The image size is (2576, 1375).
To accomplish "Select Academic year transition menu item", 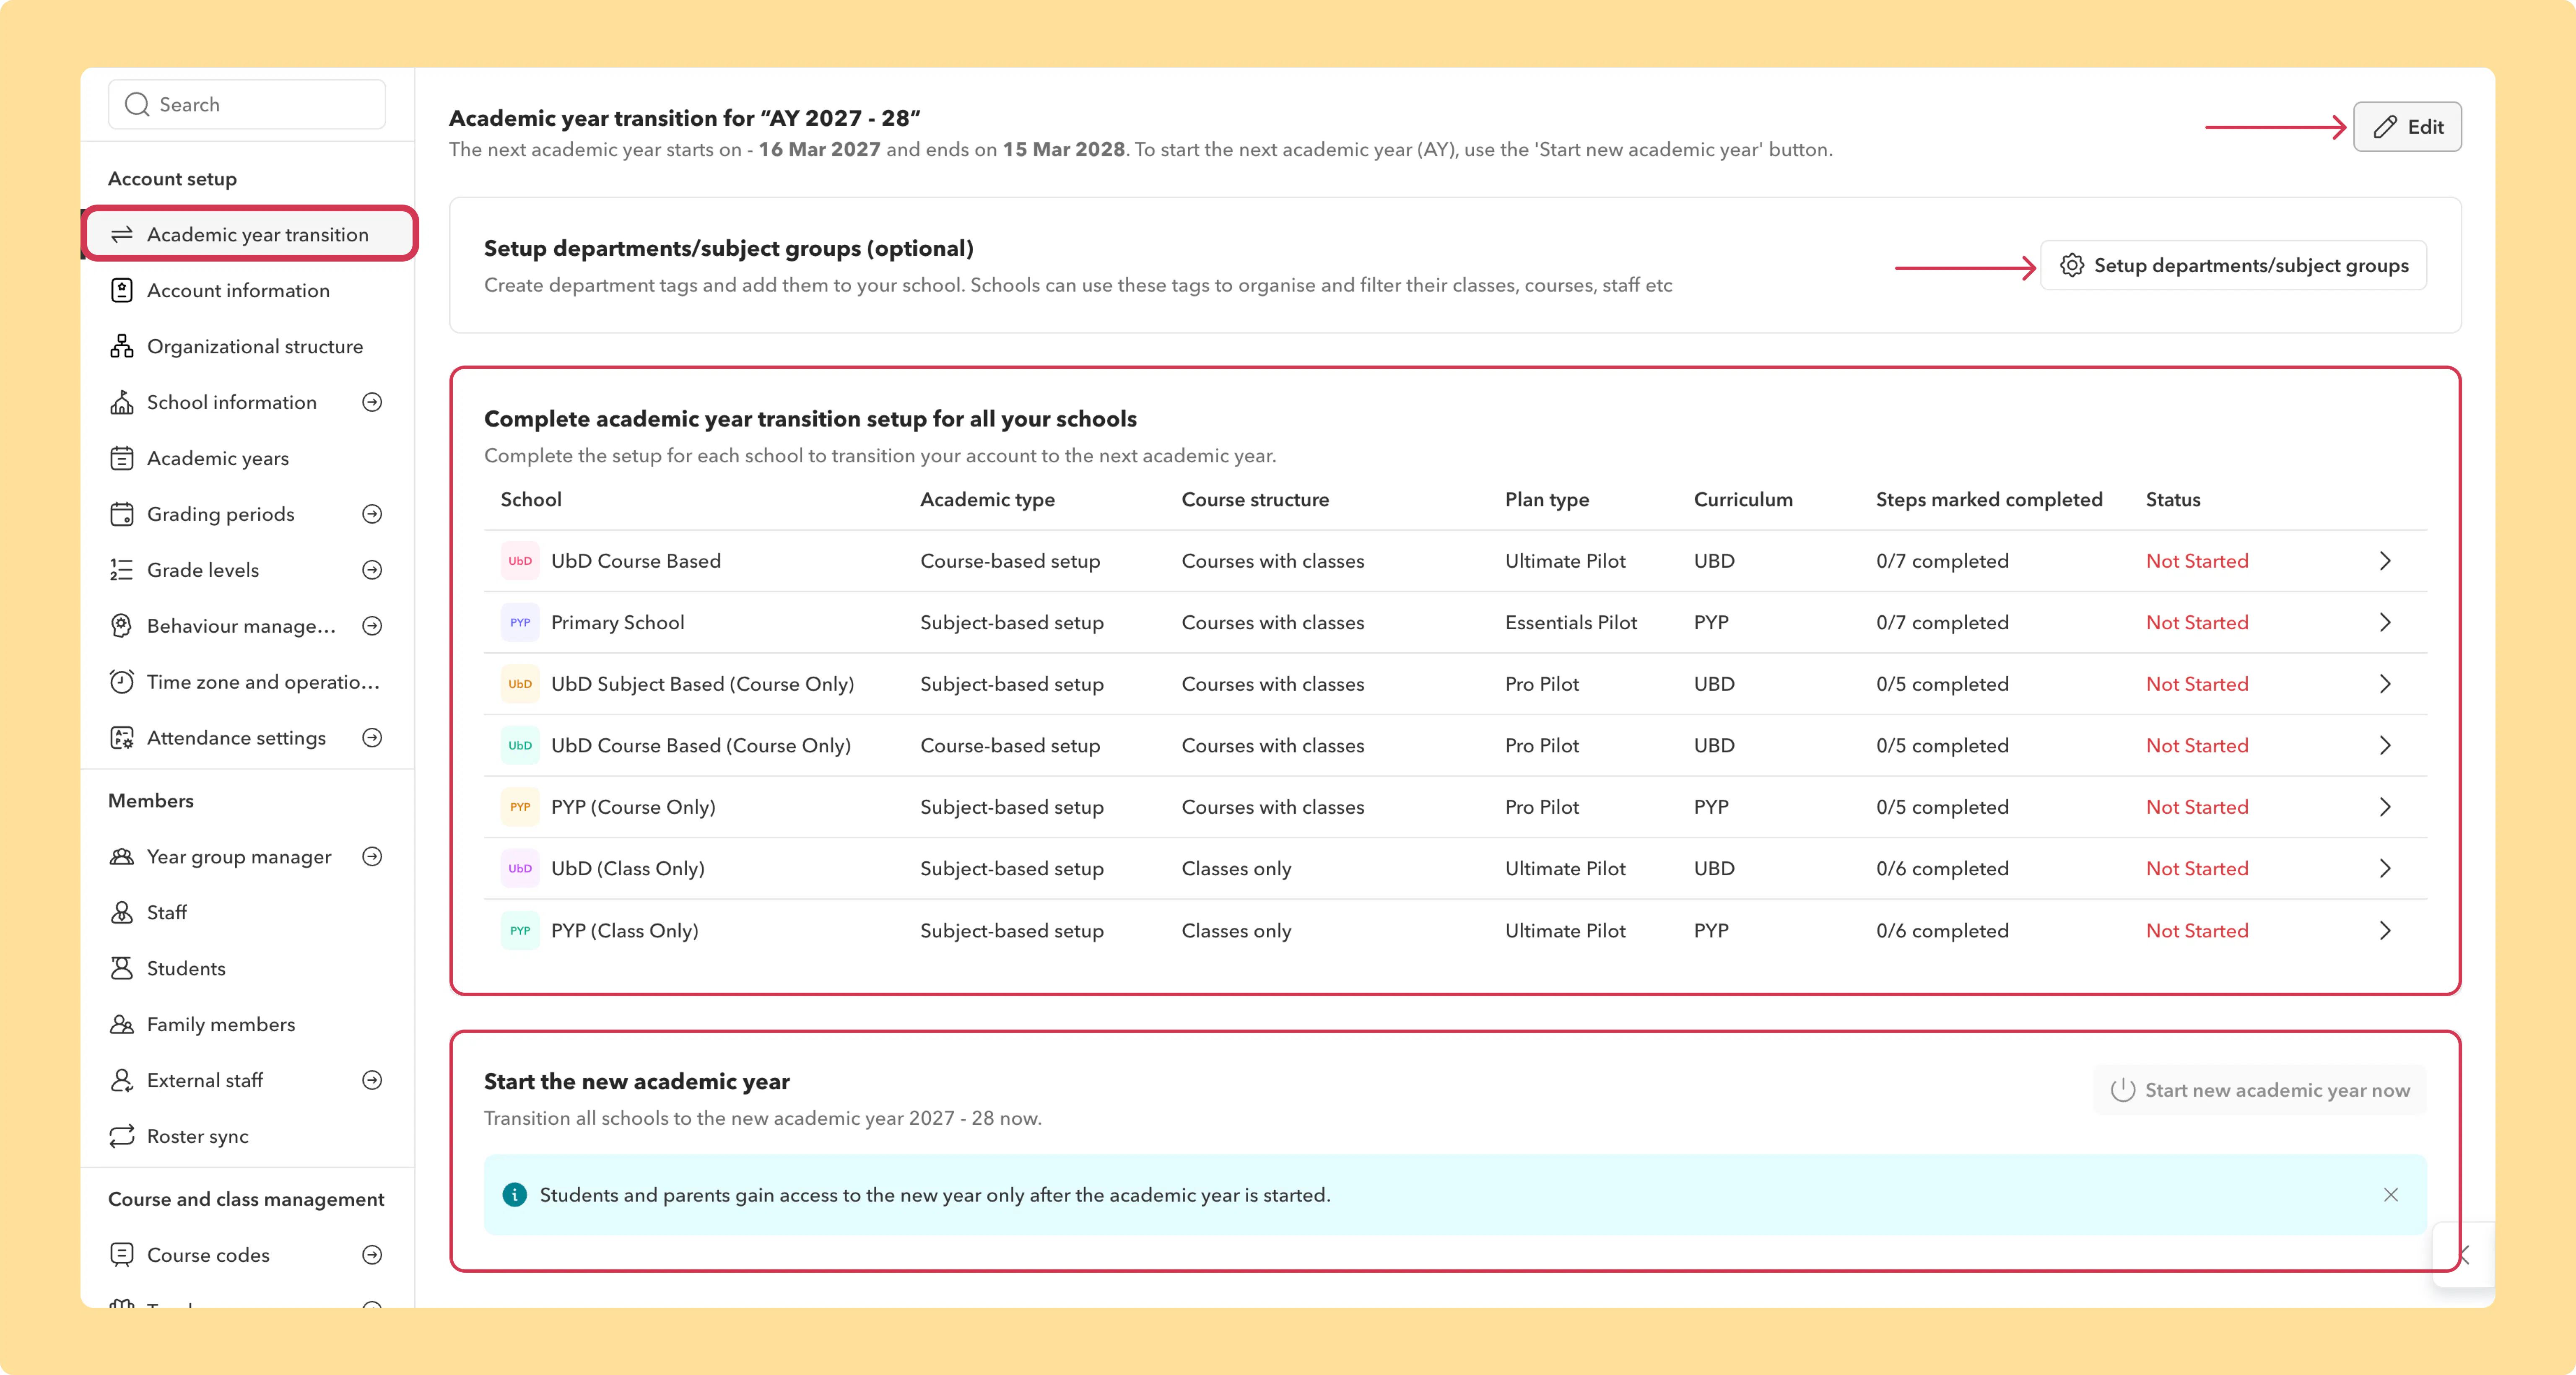I will pos(250,234).
